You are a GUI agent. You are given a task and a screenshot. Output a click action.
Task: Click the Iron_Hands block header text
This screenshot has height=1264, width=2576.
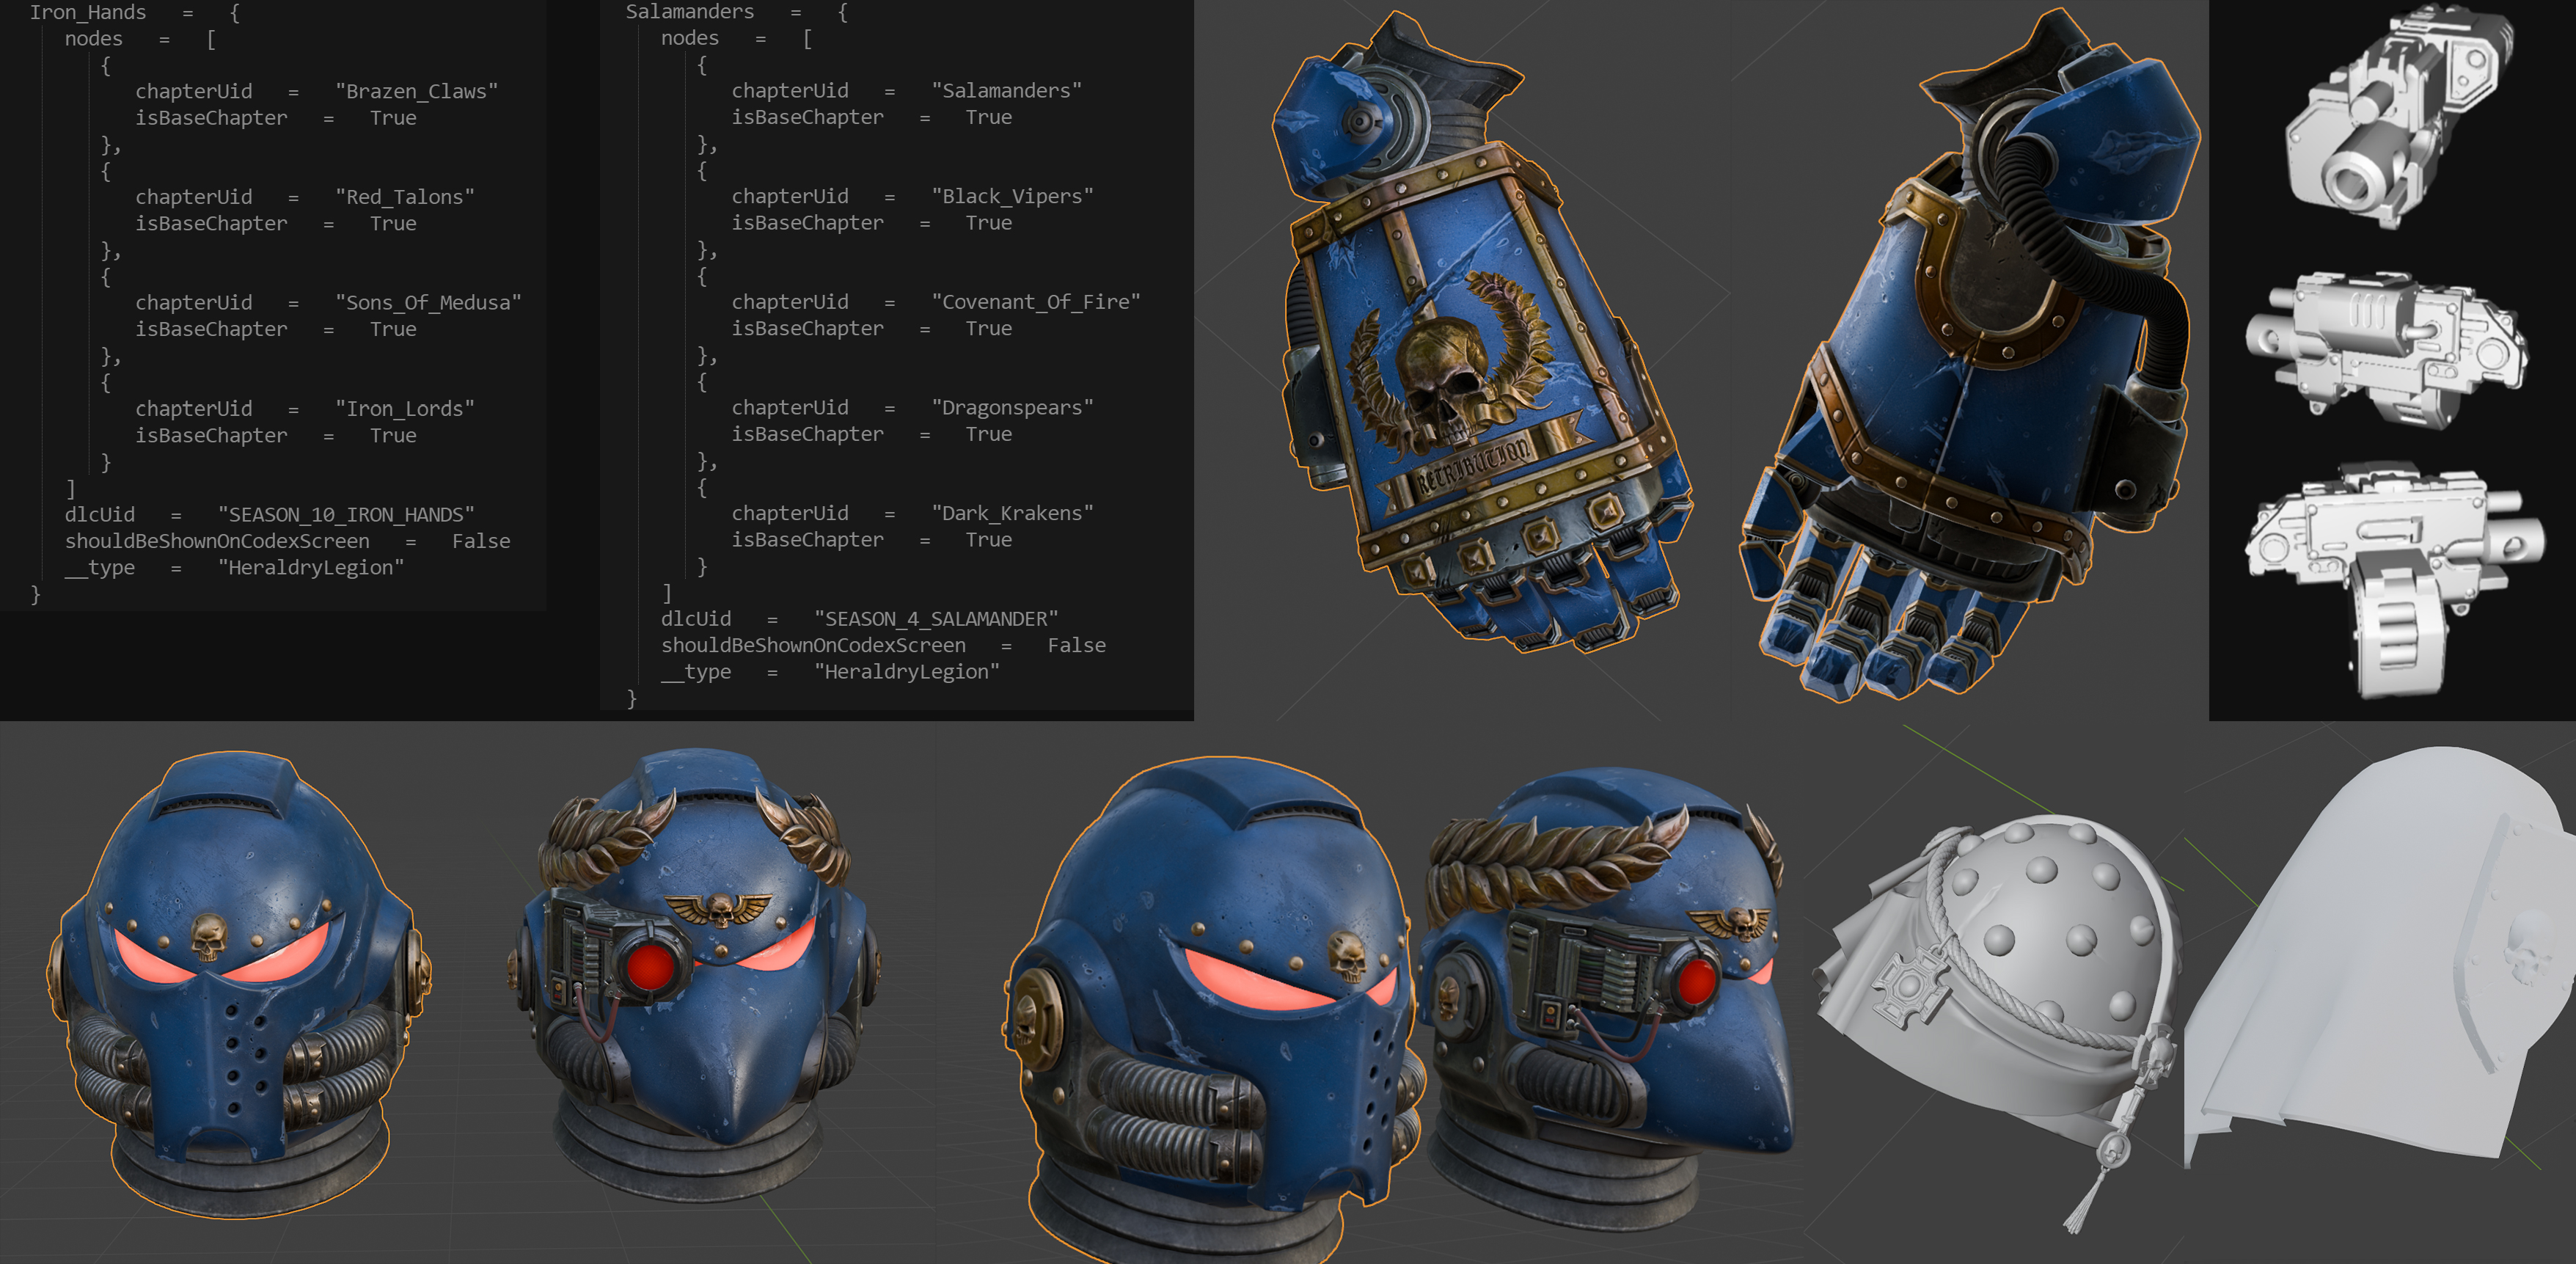pyautogui.click(x=88, y=12)
